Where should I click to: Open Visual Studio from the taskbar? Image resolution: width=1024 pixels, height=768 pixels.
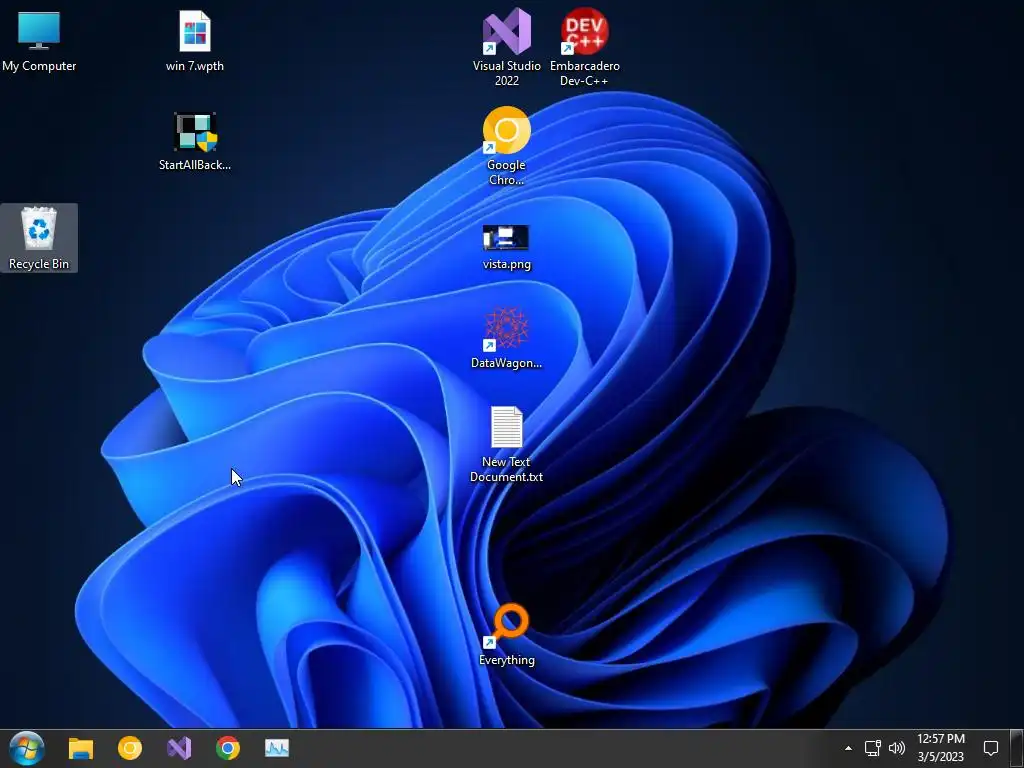coord(179,748)
